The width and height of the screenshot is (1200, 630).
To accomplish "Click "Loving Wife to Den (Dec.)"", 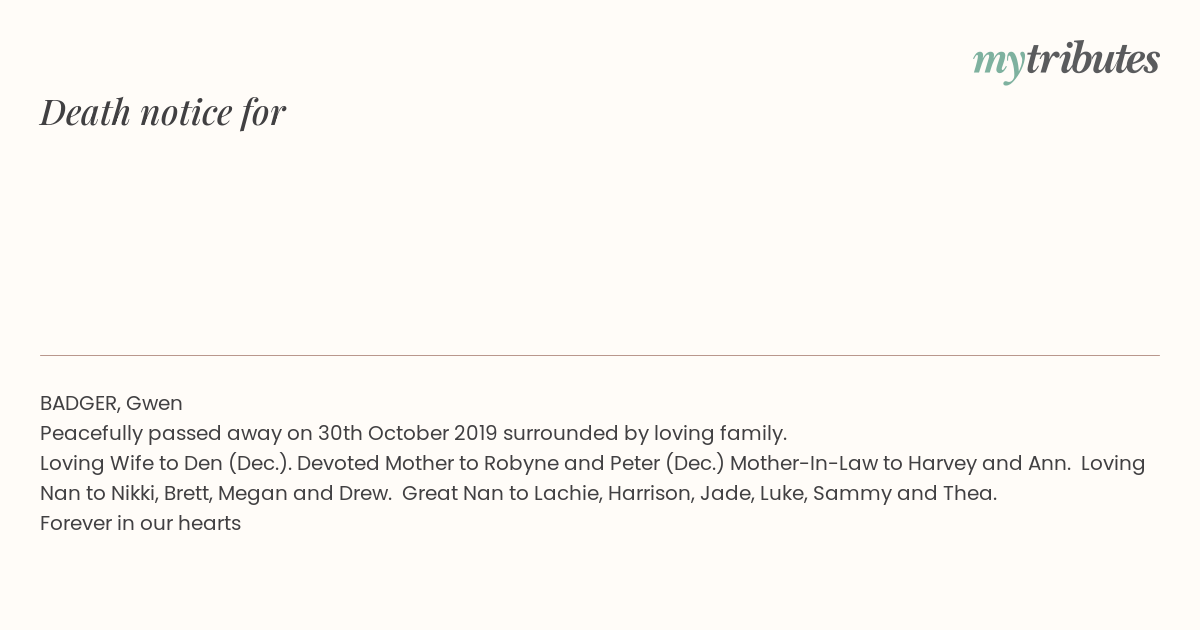I will [x=165, y=463].
